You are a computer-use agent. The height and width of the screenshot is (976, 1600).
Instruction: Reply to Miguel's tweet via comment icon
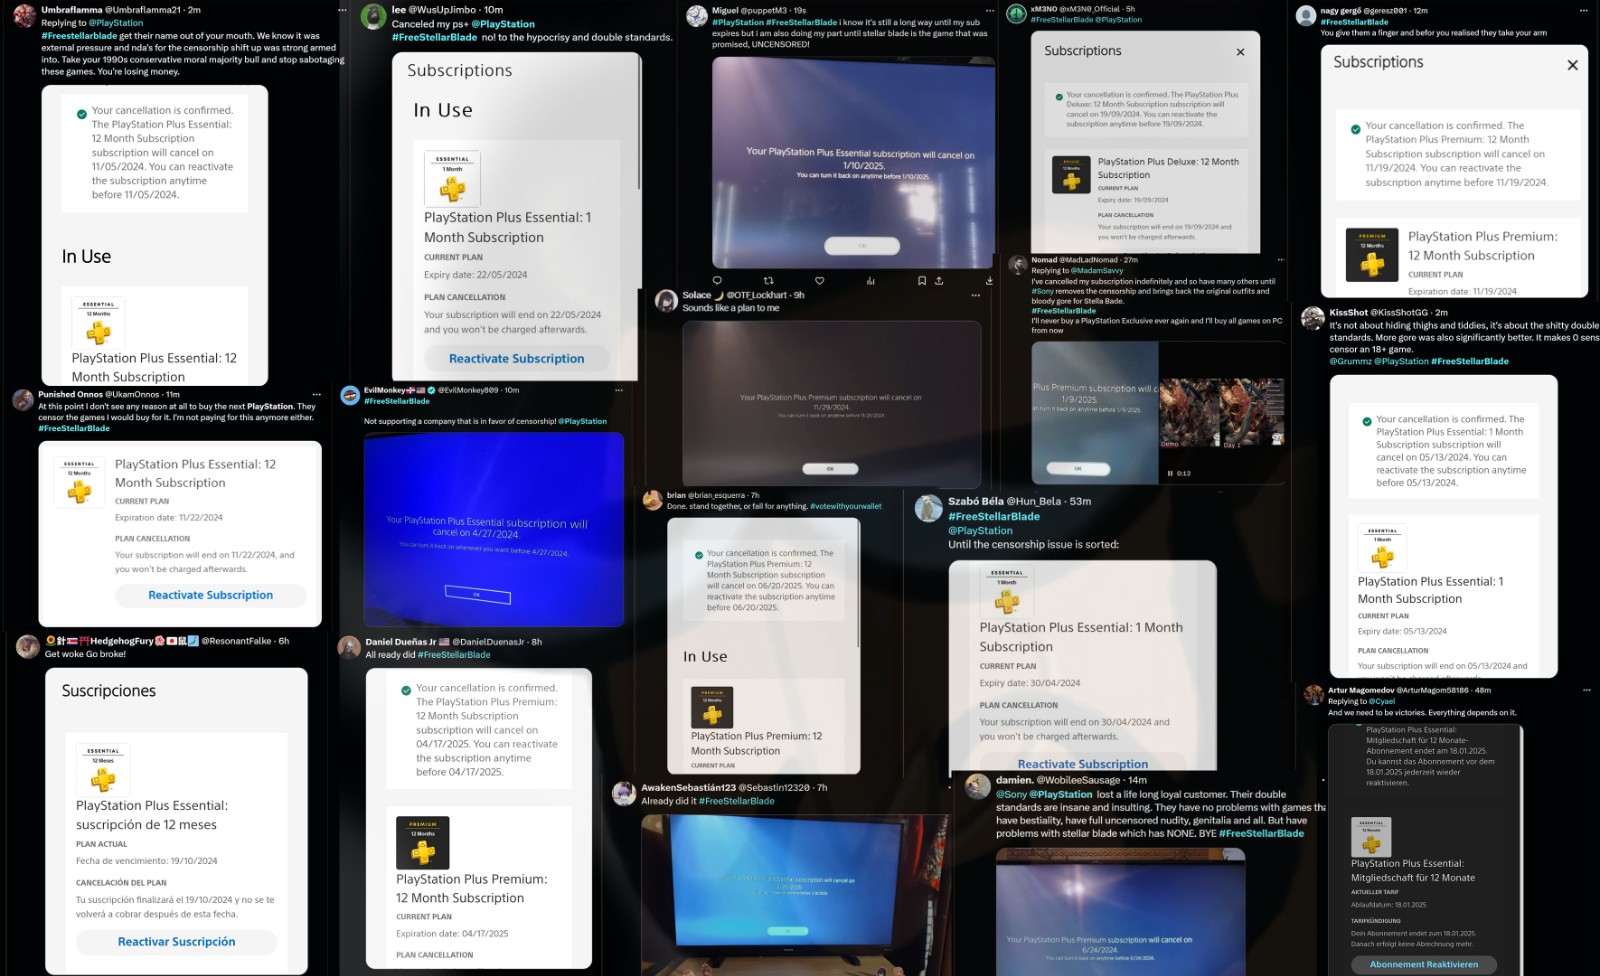717,281
